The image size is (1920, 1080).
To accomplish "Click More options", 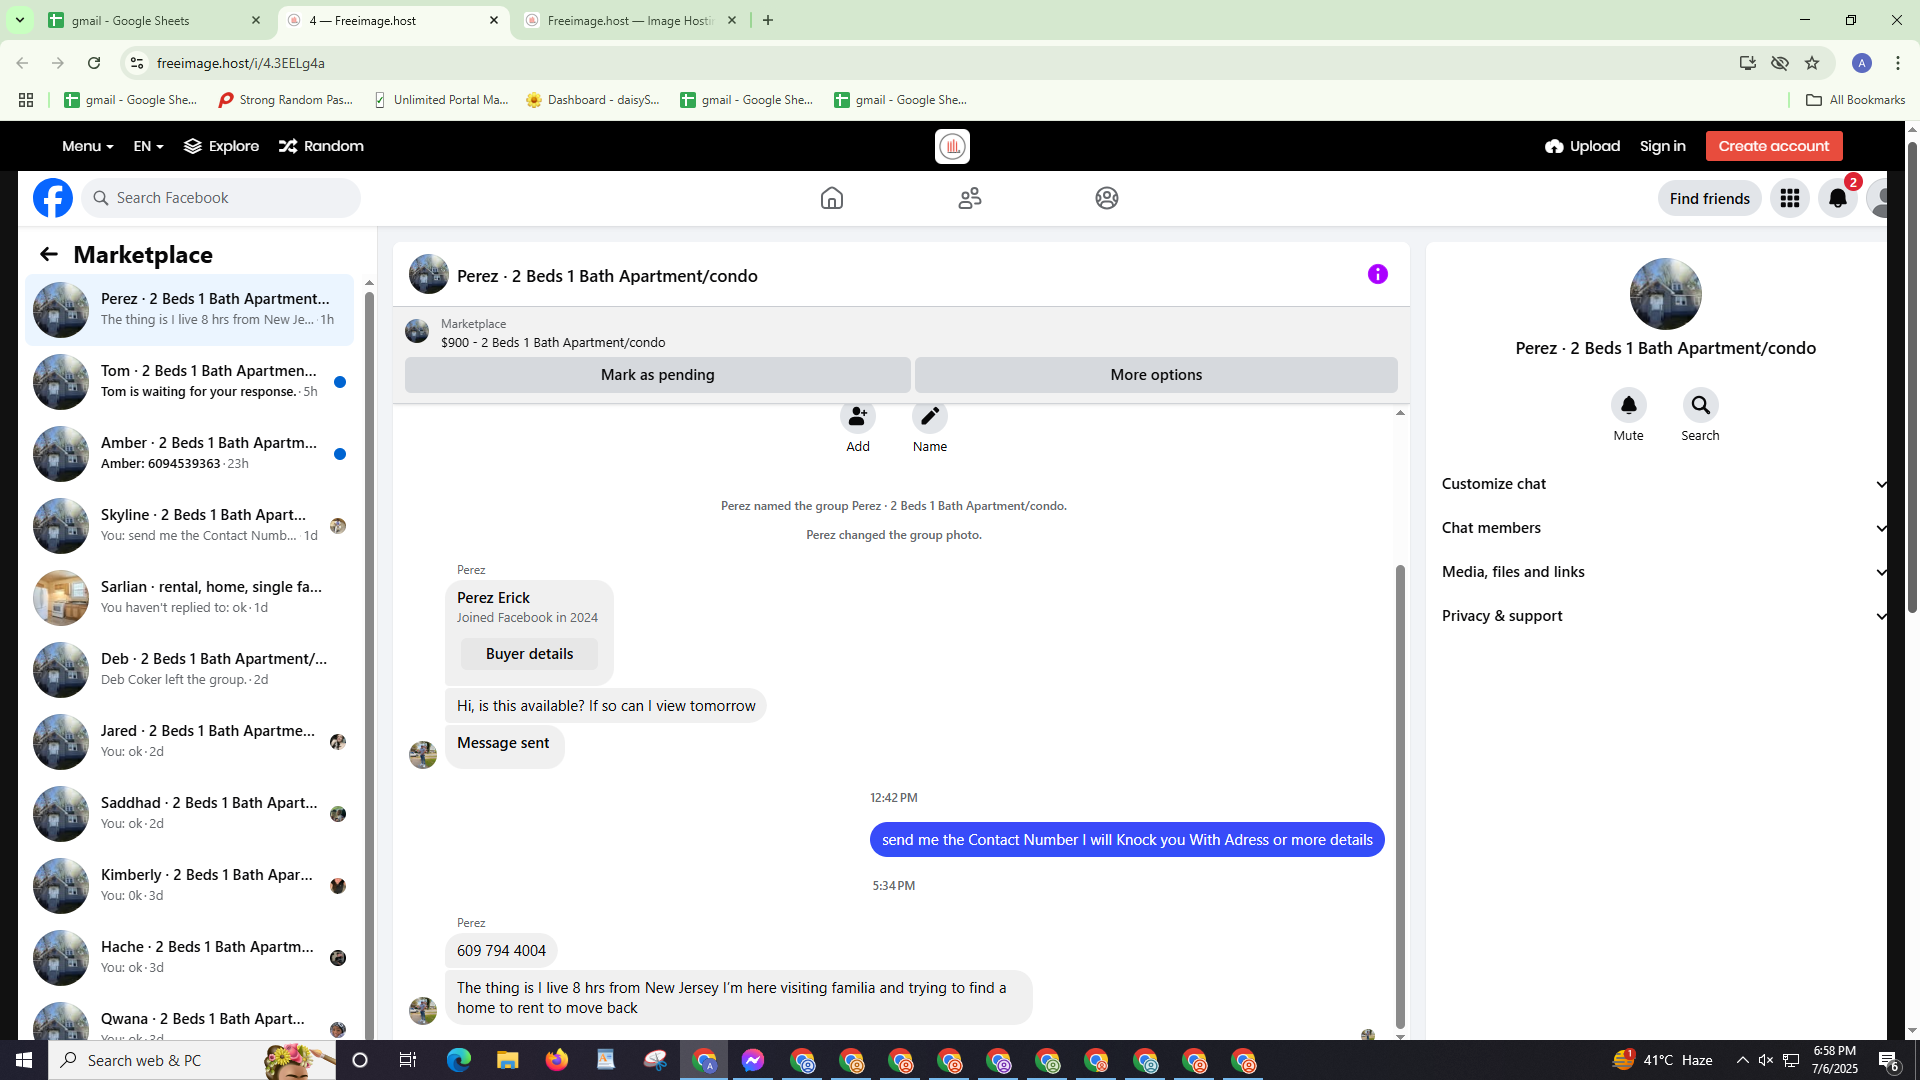I will coord(1156,375).
